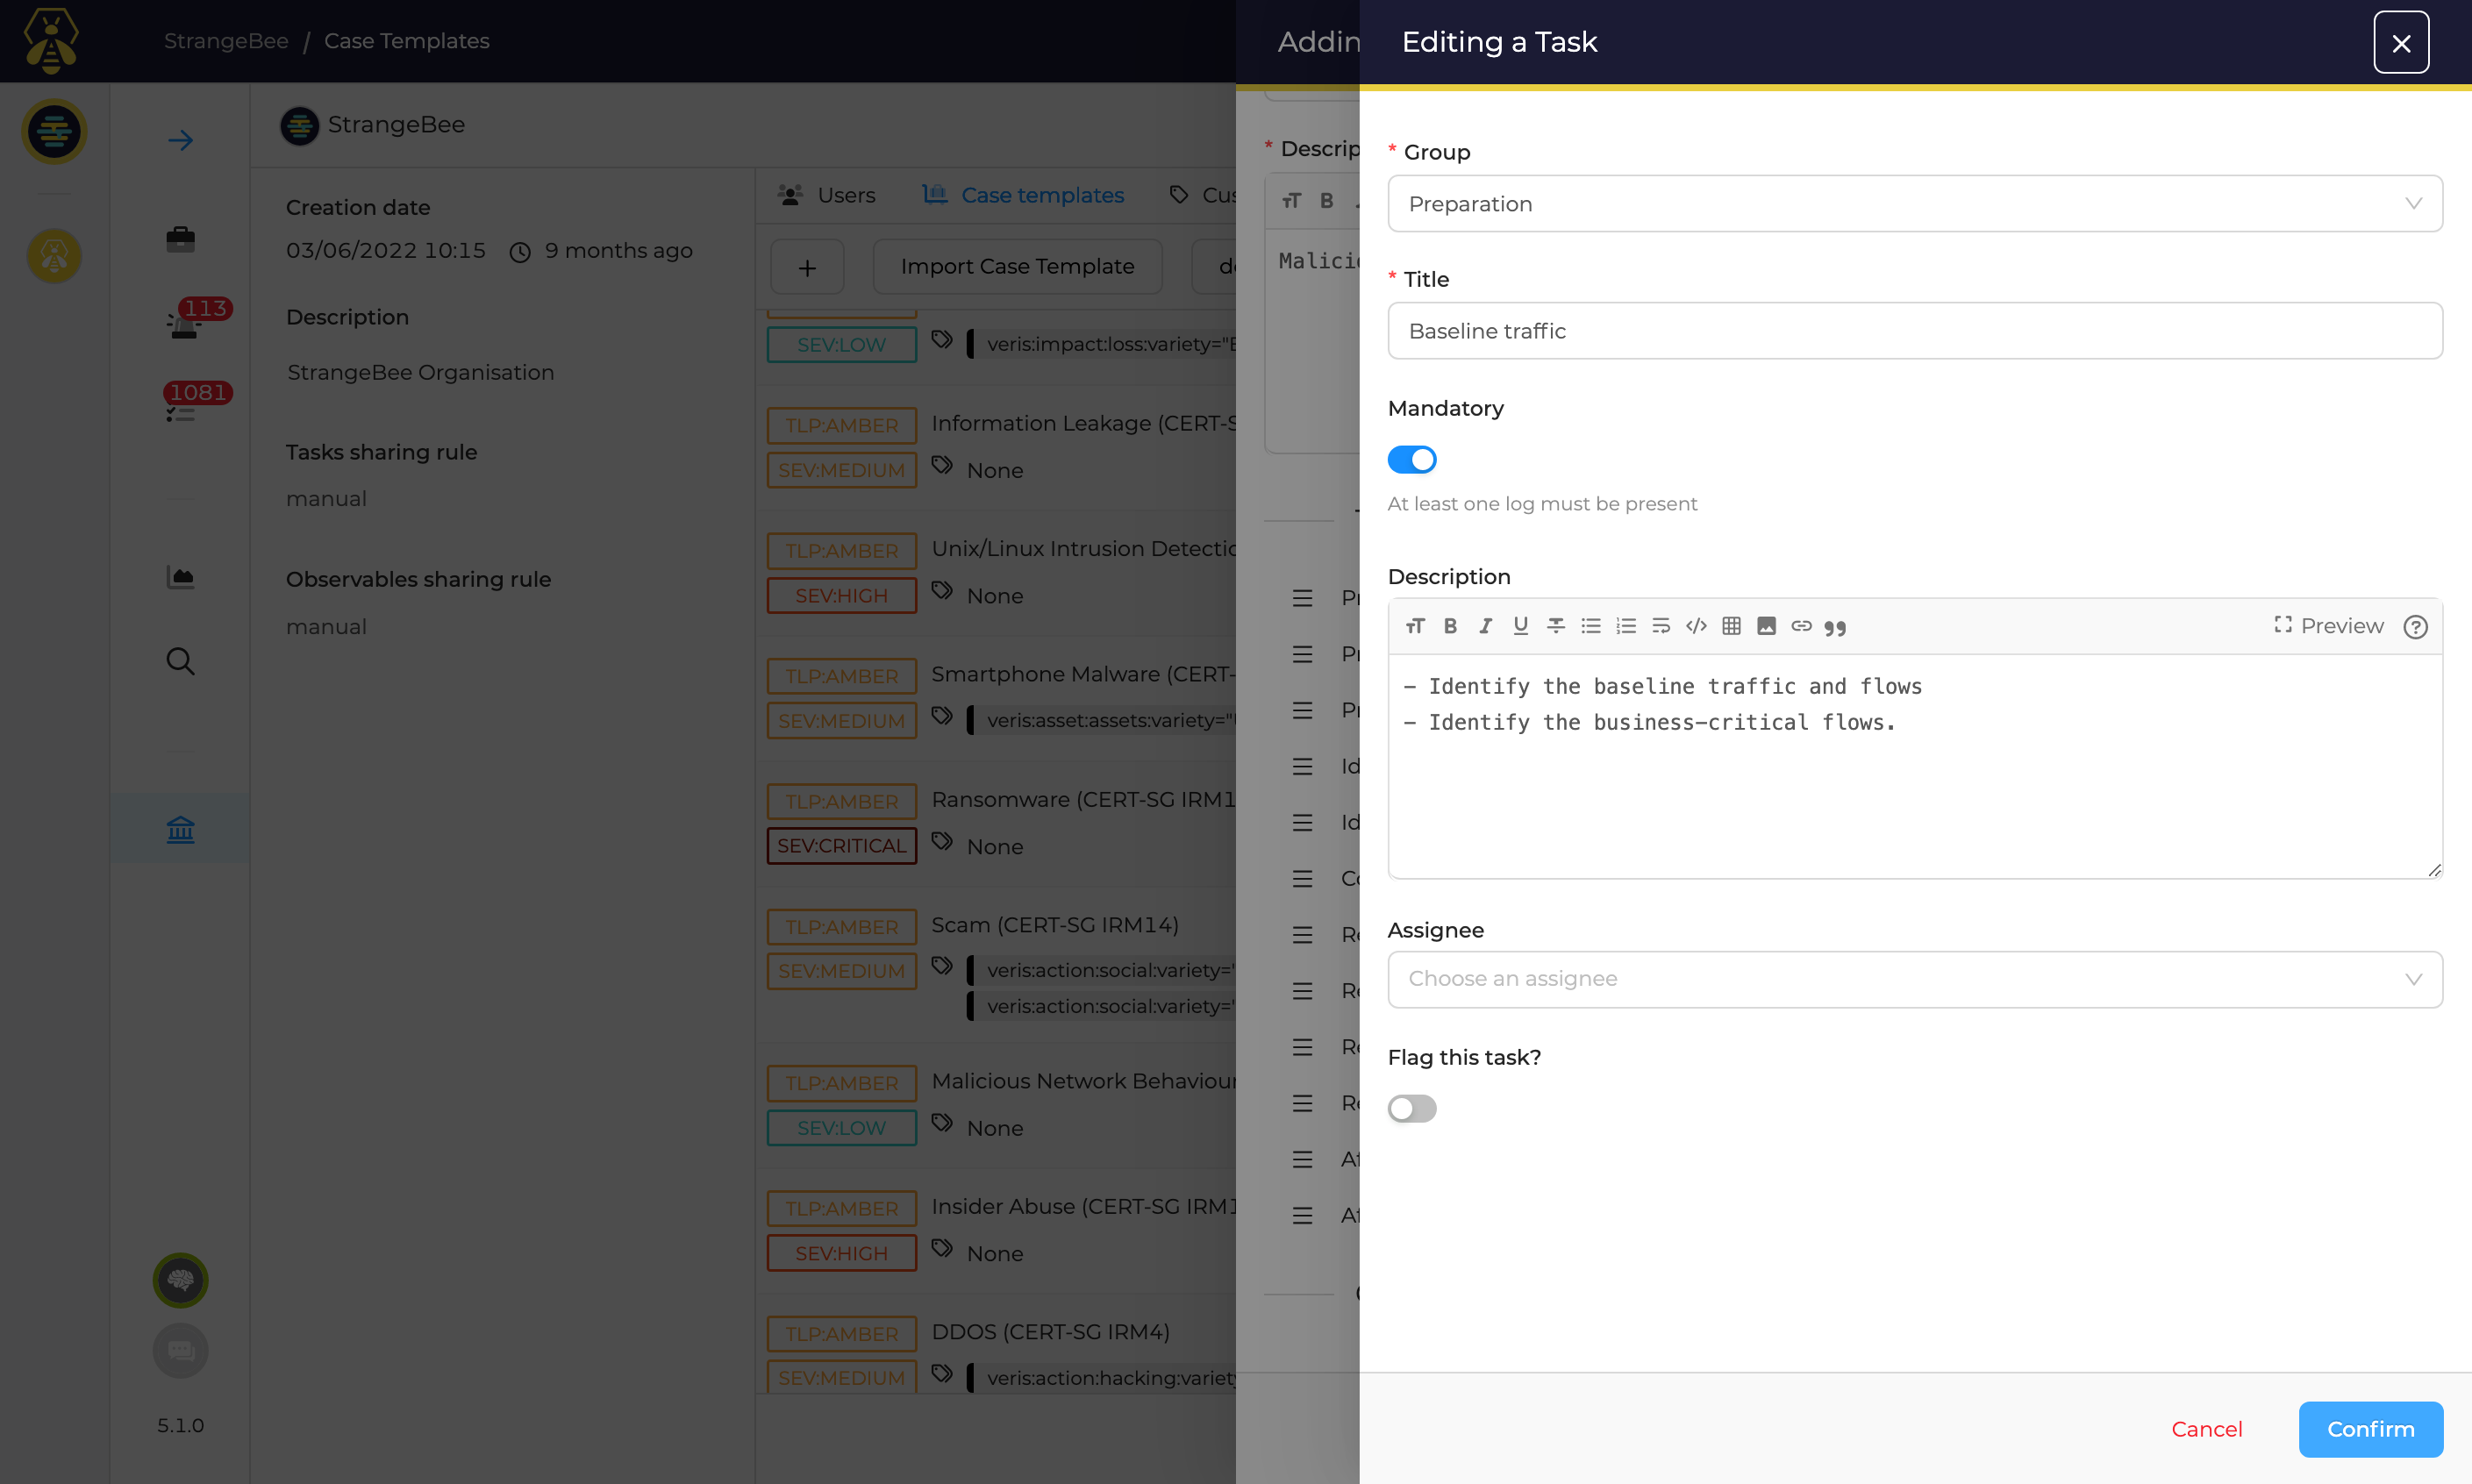Click the blockquote icon in editor toolbar
This screenshot has height=1484, width=2472.
pos(1835,627)
